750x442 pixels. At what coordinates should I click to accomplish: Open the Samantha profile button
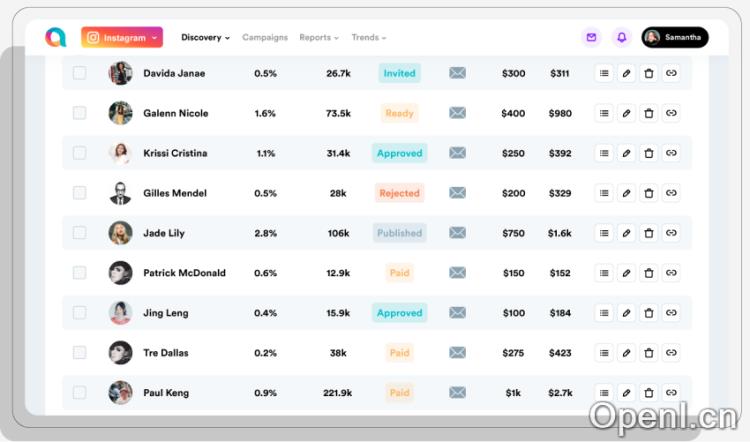pyautogui.click(x=675, y=37)
